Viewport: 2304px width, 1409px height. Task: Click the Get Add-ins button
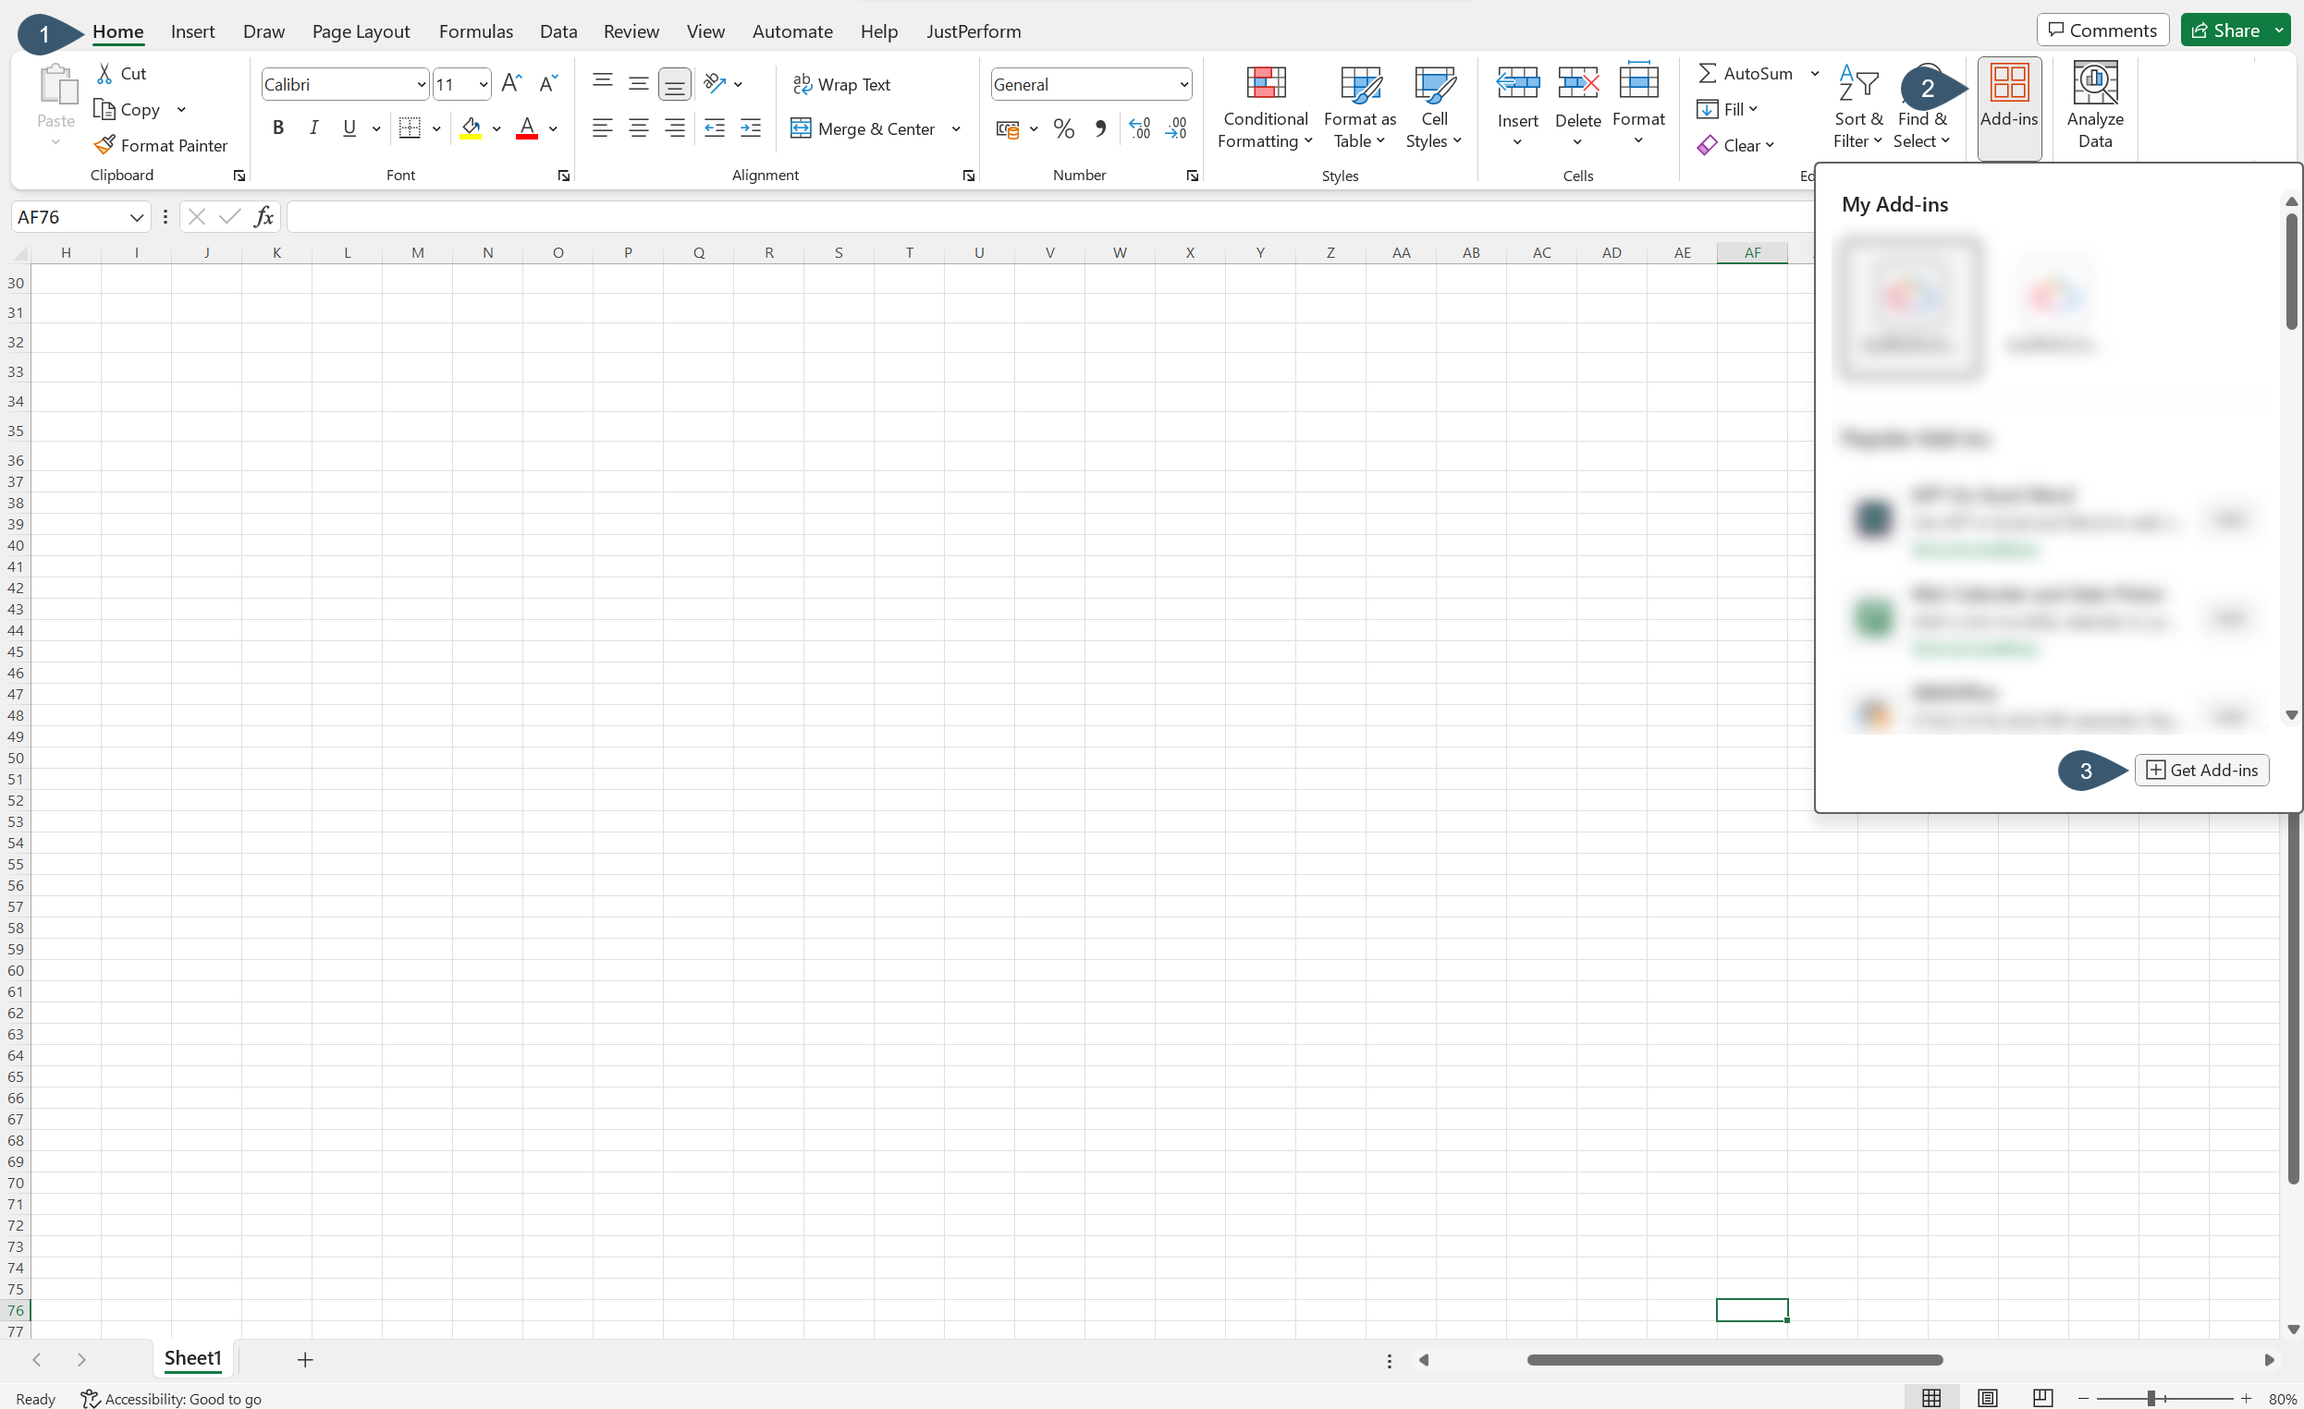[x=2200, y=769]
